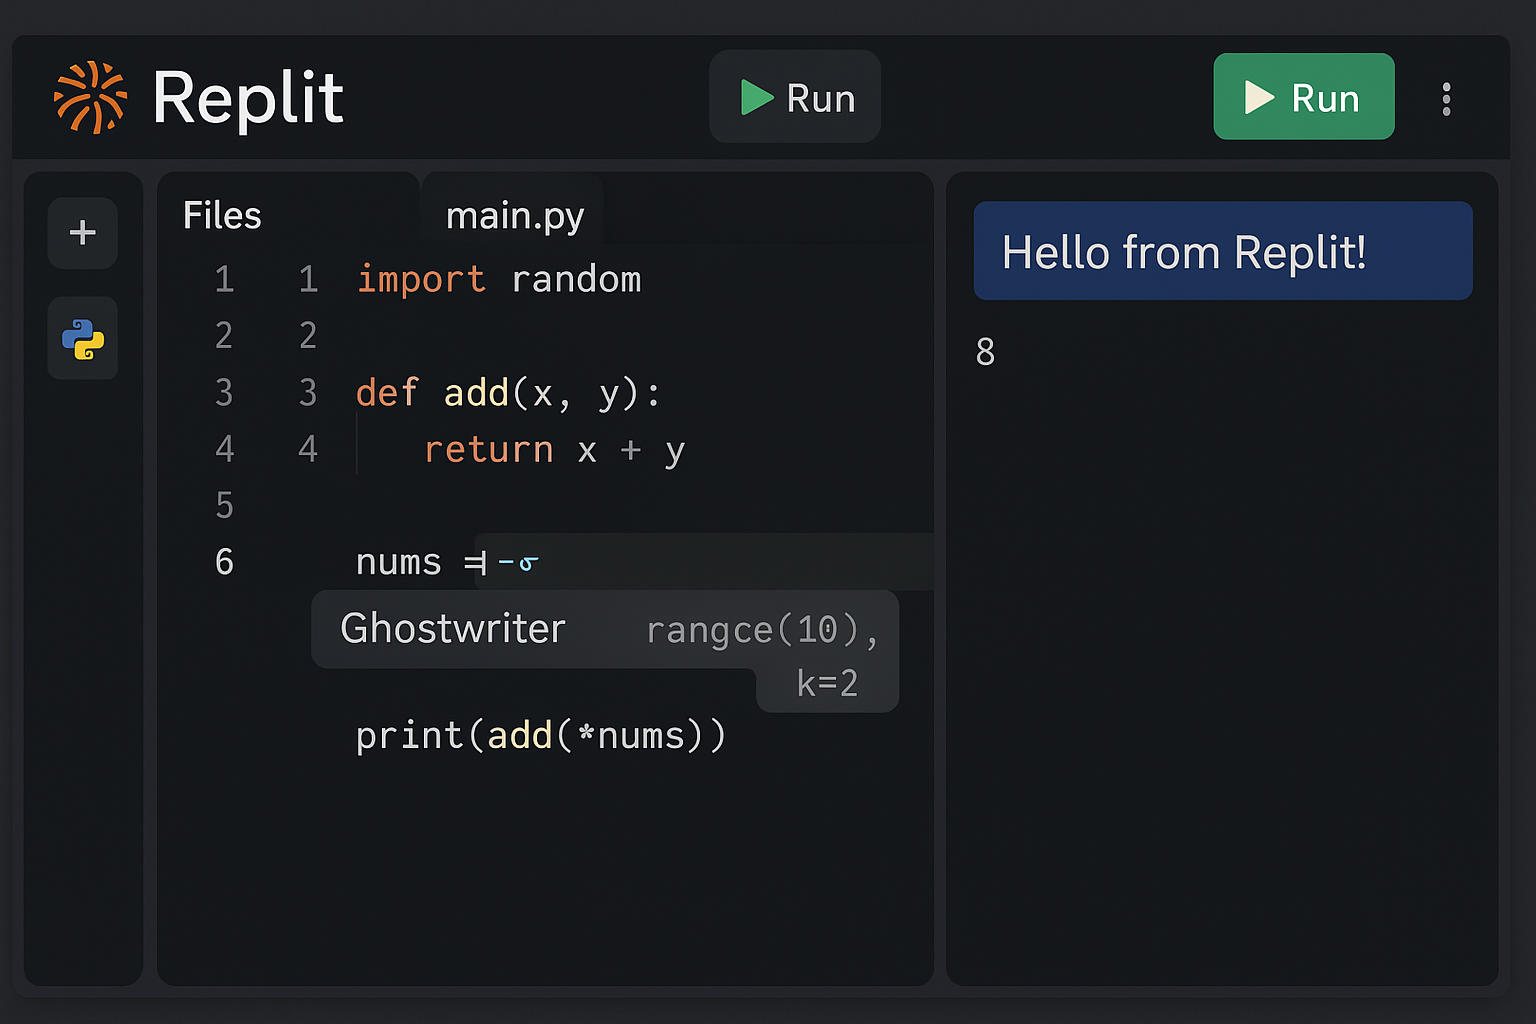Click the 'def add(x, y):' code line

click(508, 393)
